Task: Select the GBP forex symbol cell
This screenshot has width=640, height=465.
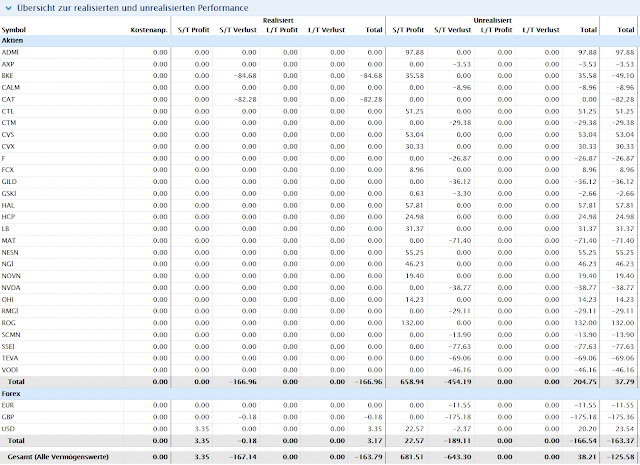Action: pyautogui.click(x=8, y=417)
